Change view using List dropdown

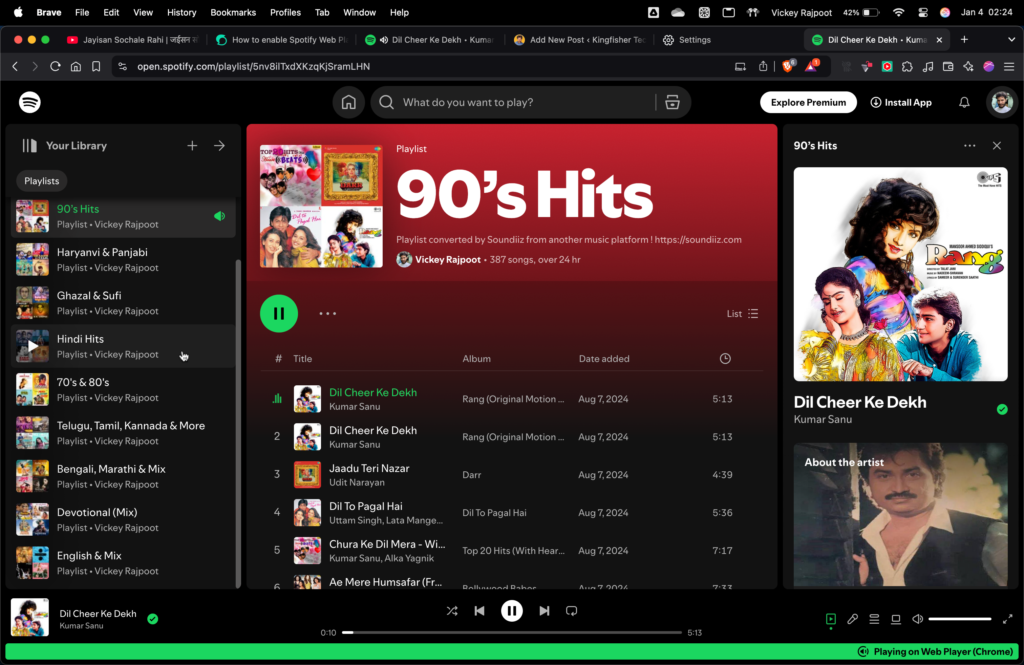pyautogui.click(x=743, y=314)
